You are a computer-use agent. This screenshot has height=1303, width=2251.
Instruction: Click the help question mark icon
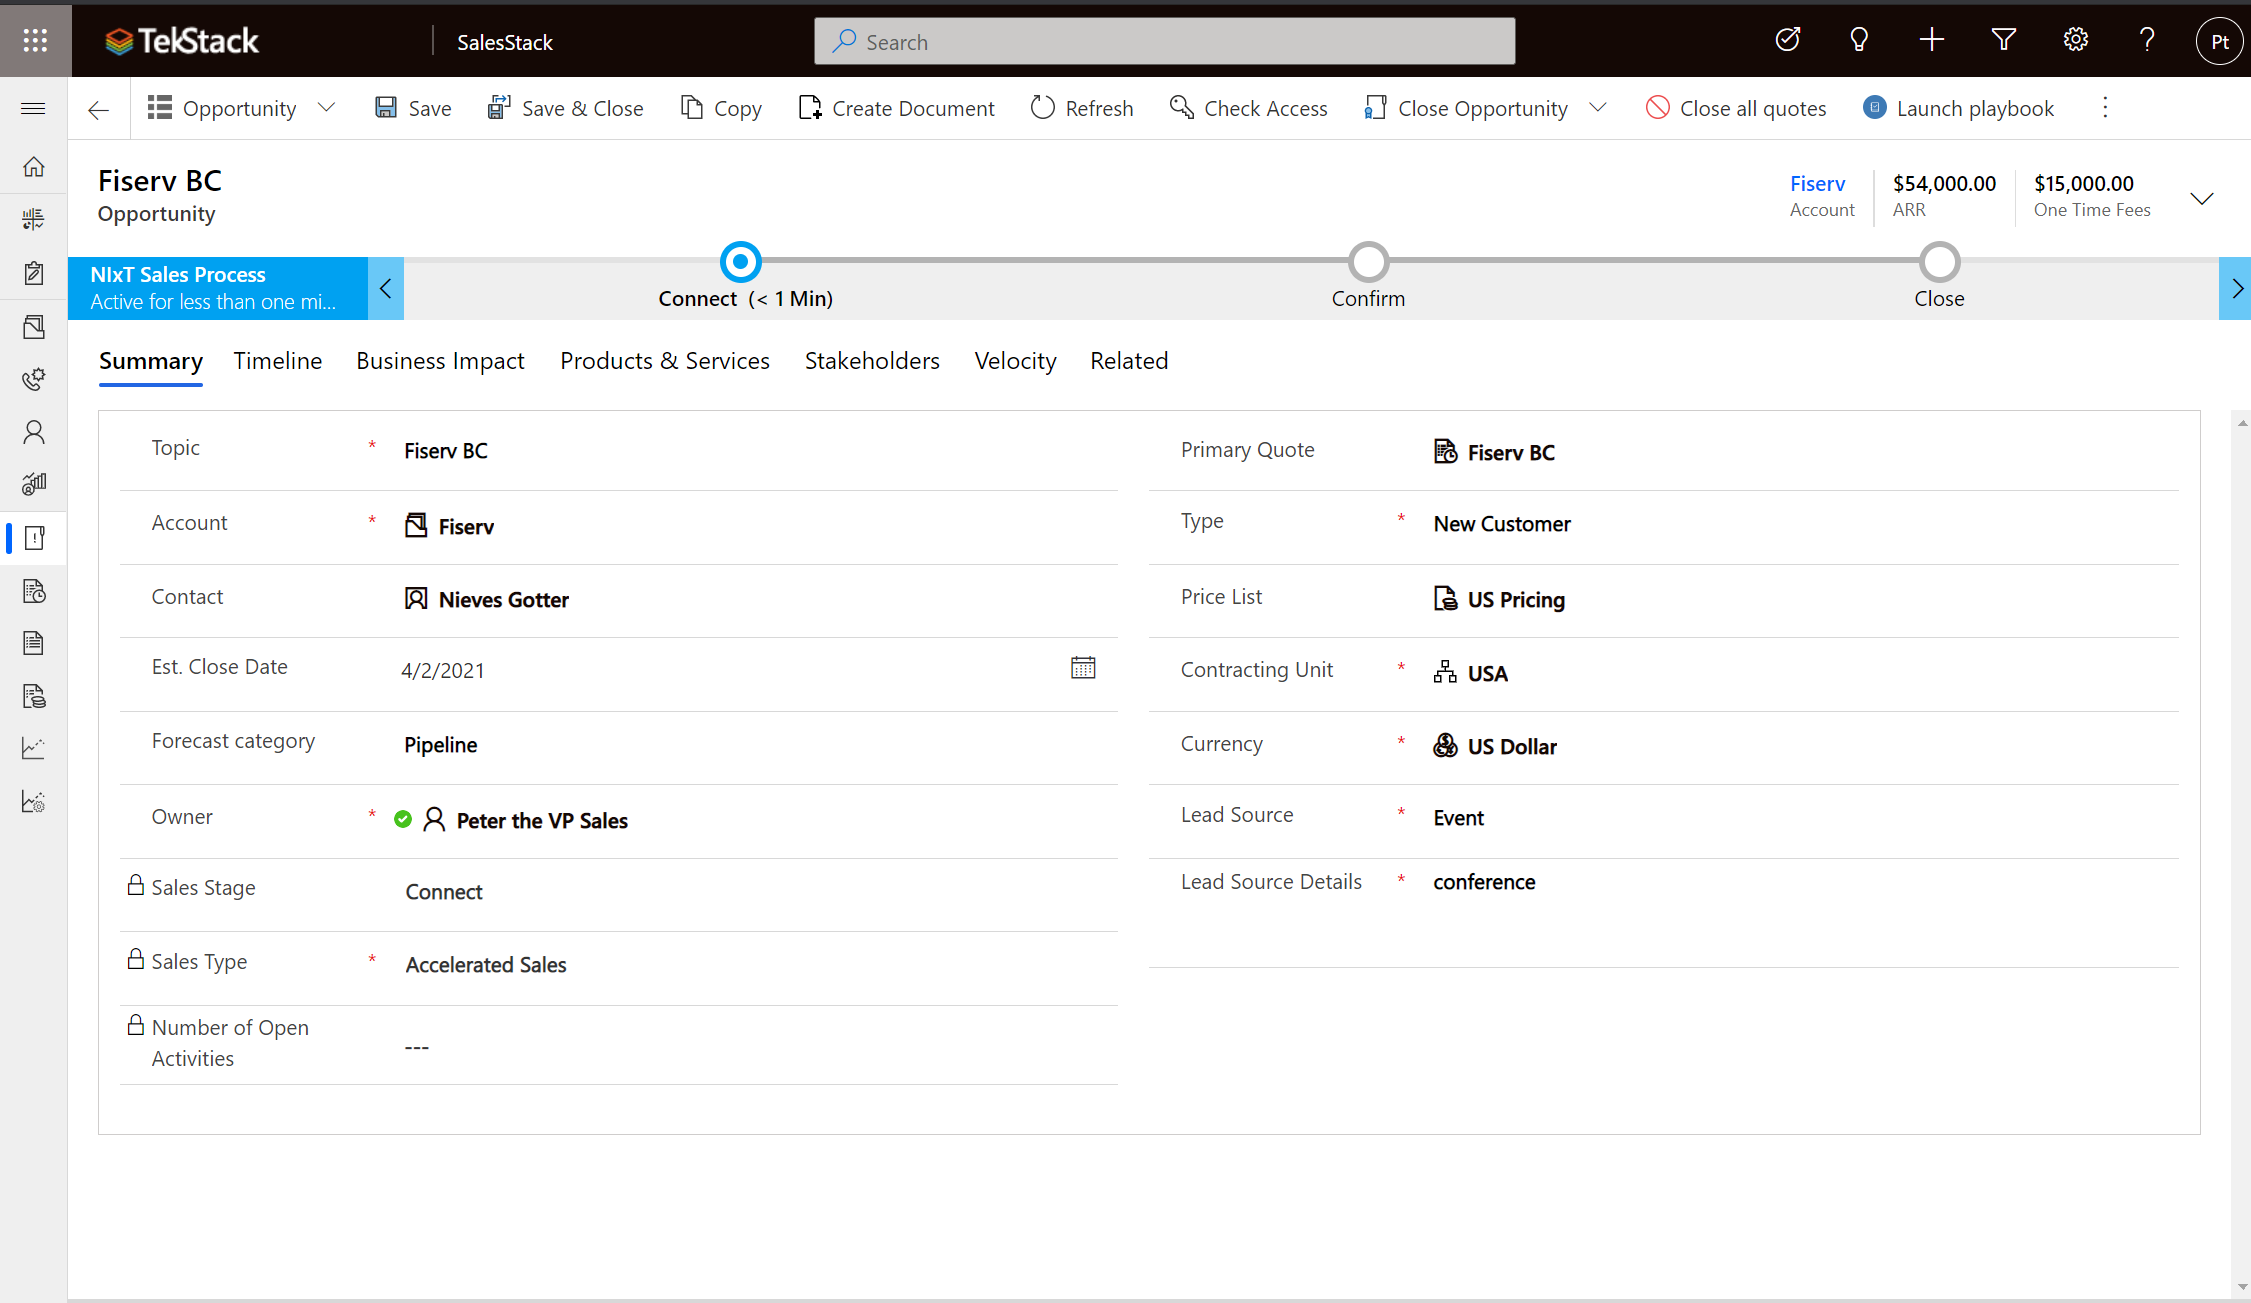click(x=2147, y=40)
